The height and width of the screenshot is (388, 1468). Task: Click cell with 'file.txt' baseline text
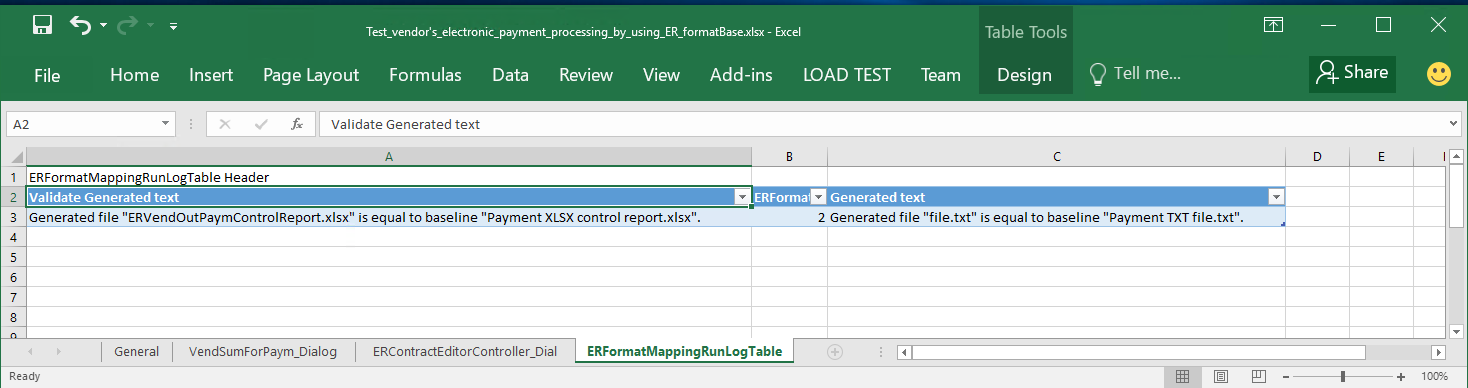pos(1056,217)
